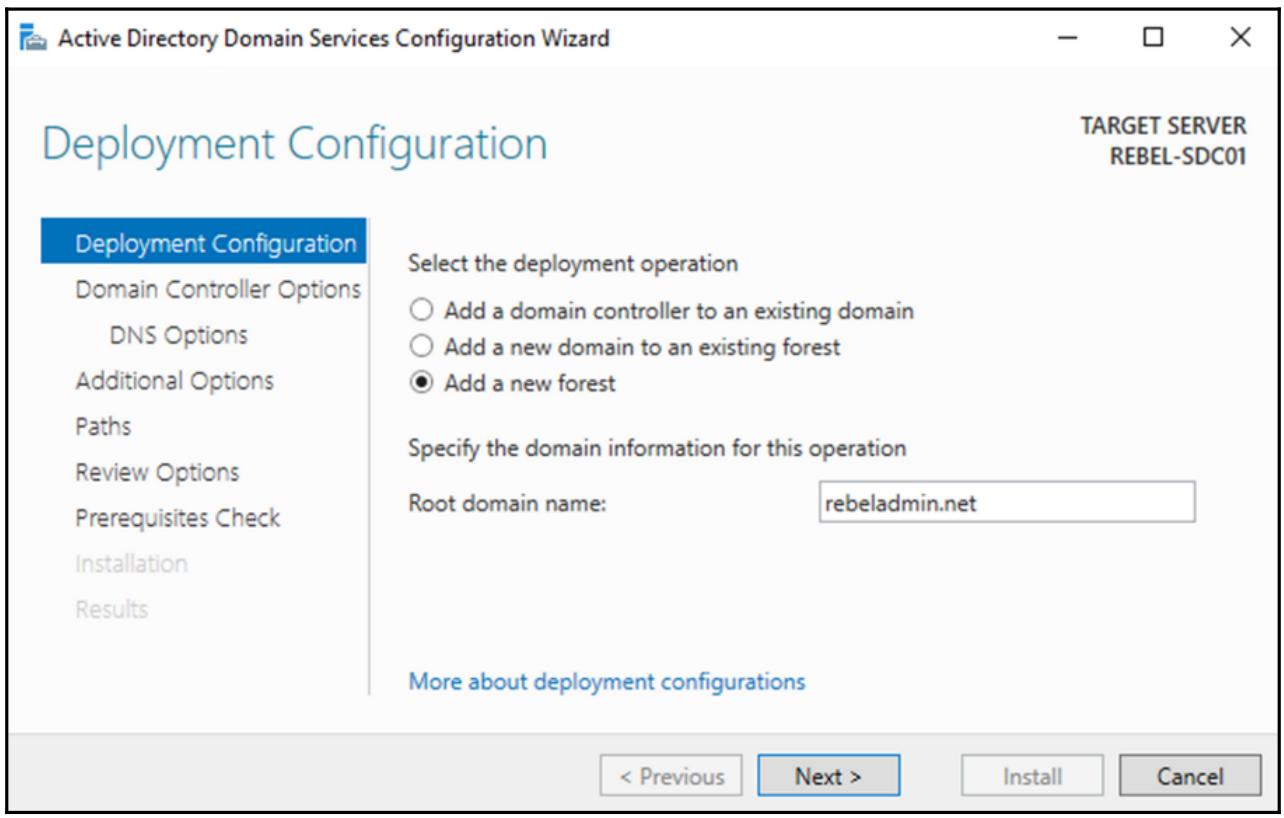Open the Paths step

pyautogui.click(x=103, y=426)
